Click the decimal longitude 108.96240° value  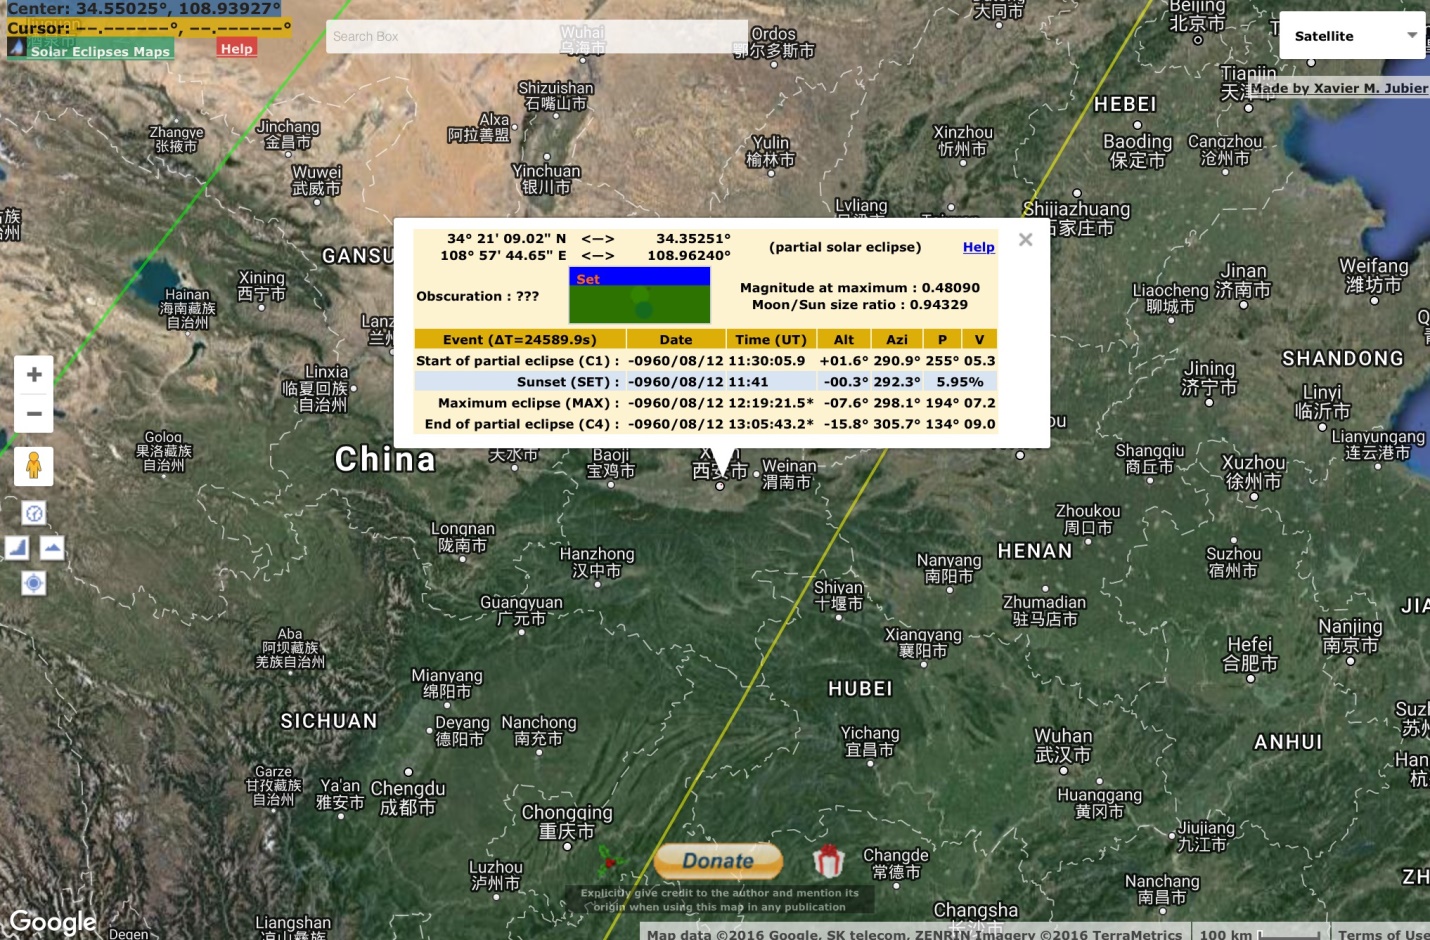(x=689, y=256)
